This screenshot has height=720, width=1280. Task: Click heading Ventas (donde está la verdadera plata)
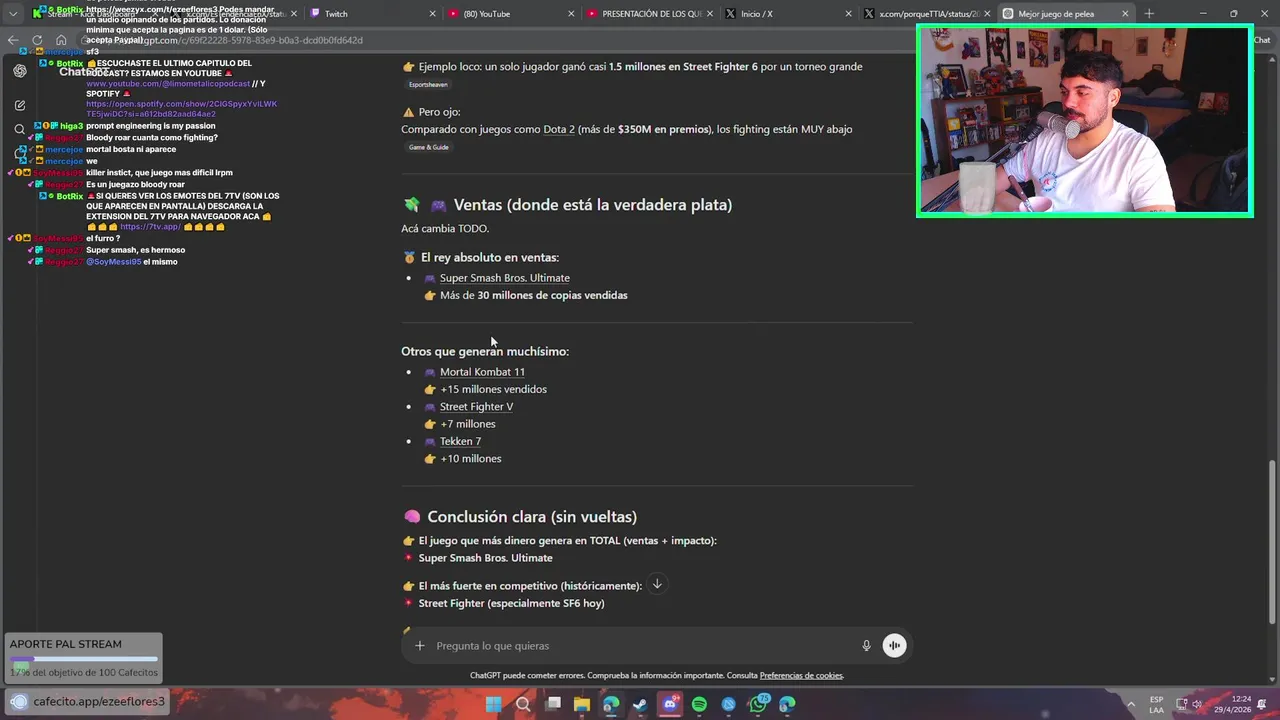(x=593, y=205)
